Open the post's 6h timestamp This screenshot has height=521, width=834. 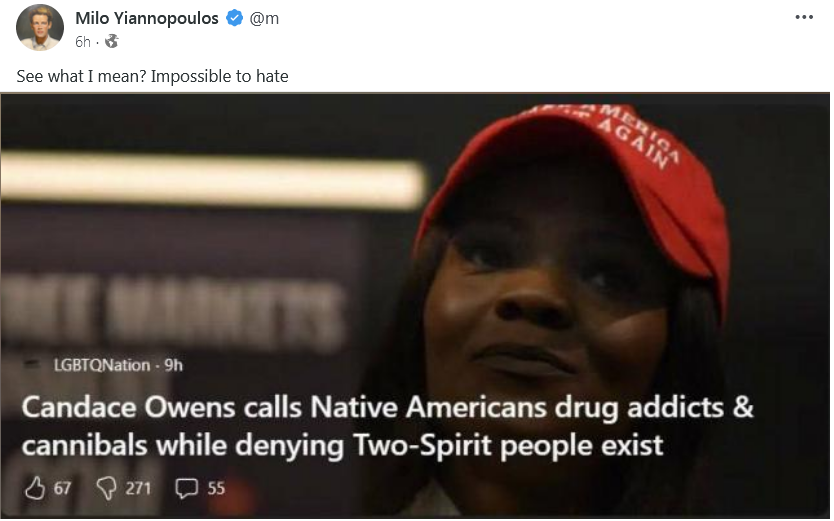pos(82,41)
